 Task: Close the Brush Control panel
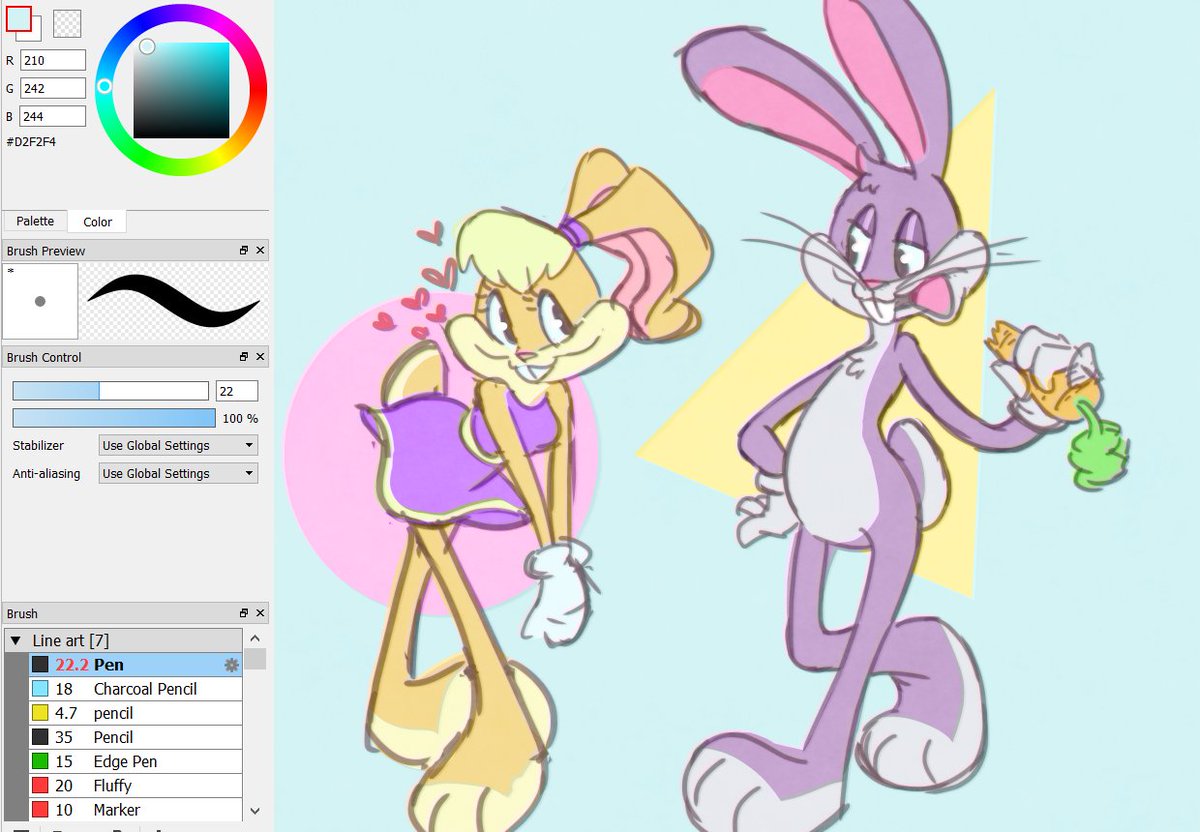(x=260, y=357)
